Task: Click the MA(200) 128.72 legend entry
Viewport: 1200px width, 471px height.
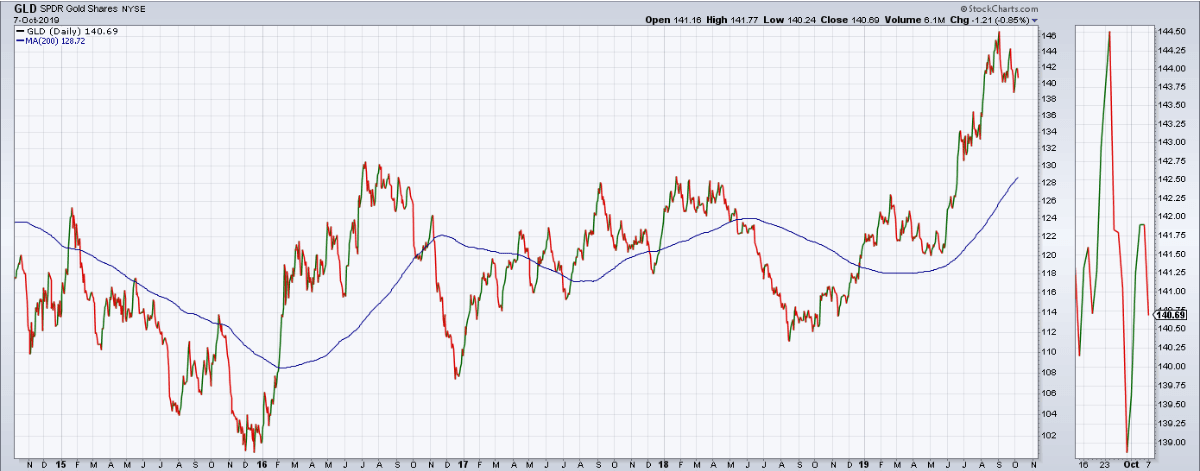Action: 50,41
